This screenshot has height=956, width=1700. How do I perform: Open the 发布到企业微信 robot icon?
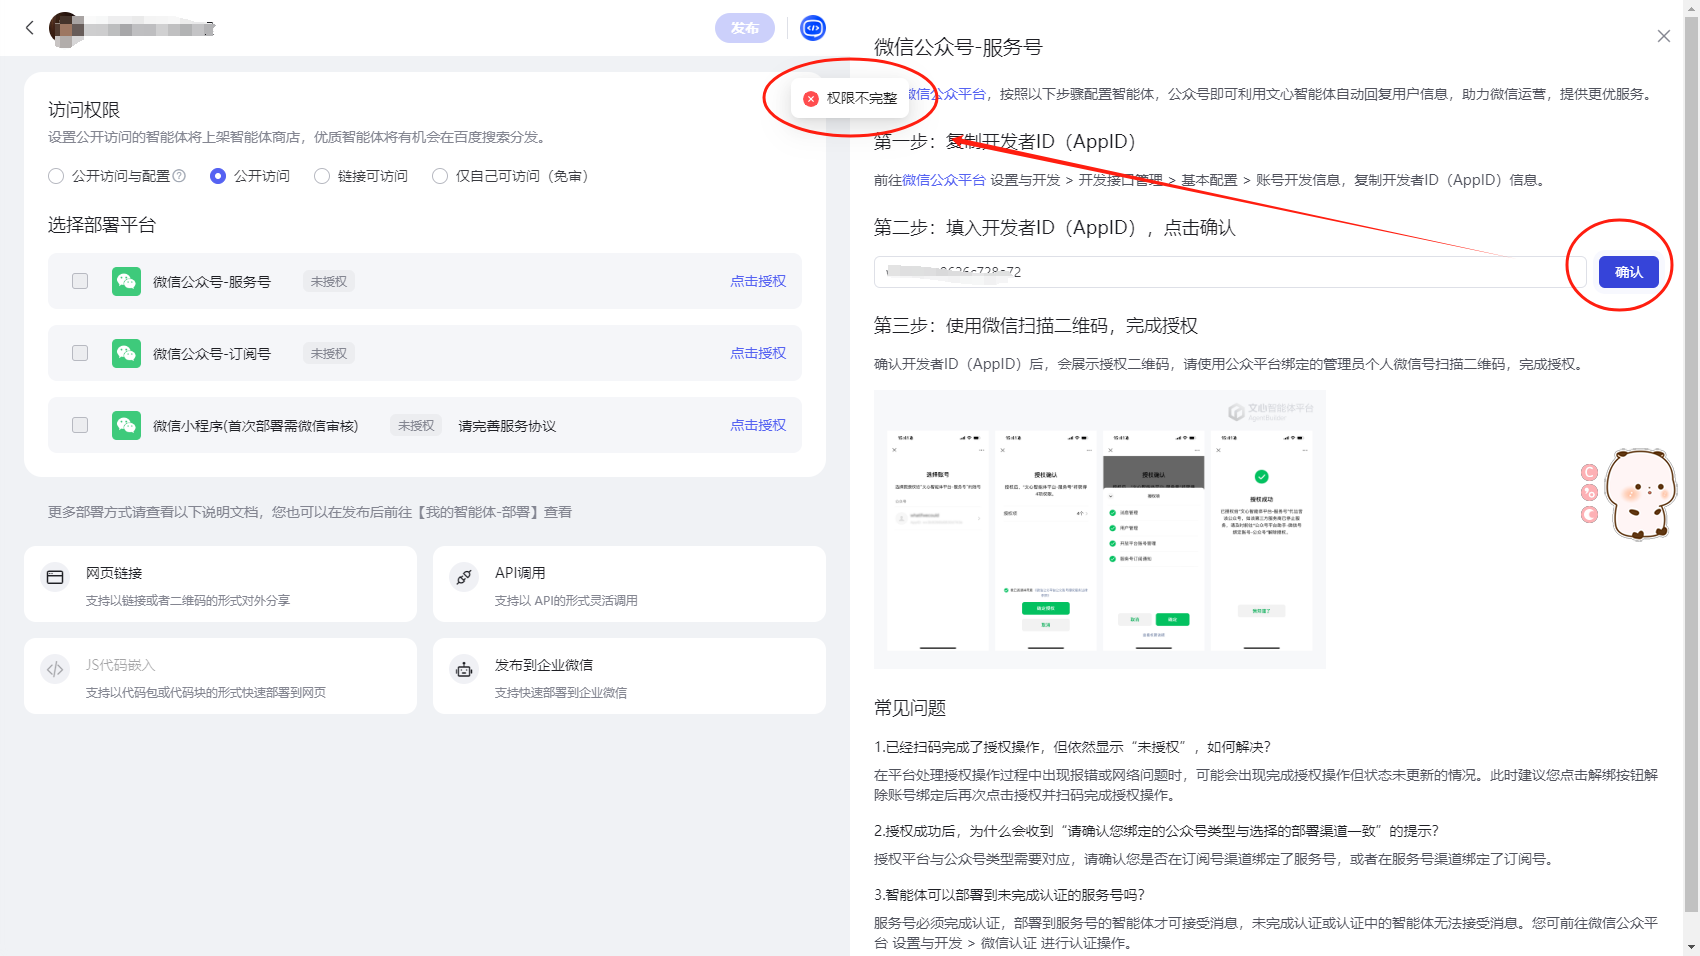[464, 669]
